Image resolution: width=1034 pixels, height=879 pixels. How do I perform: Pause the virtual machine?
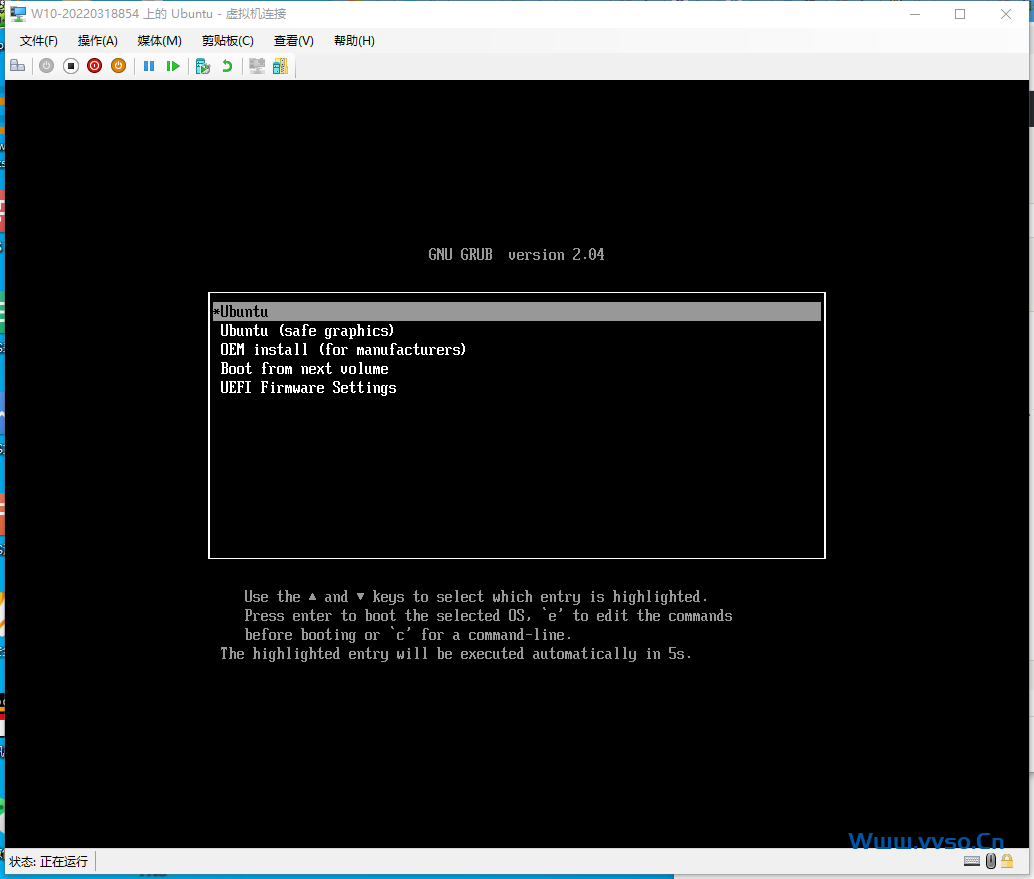coord(149,66)
